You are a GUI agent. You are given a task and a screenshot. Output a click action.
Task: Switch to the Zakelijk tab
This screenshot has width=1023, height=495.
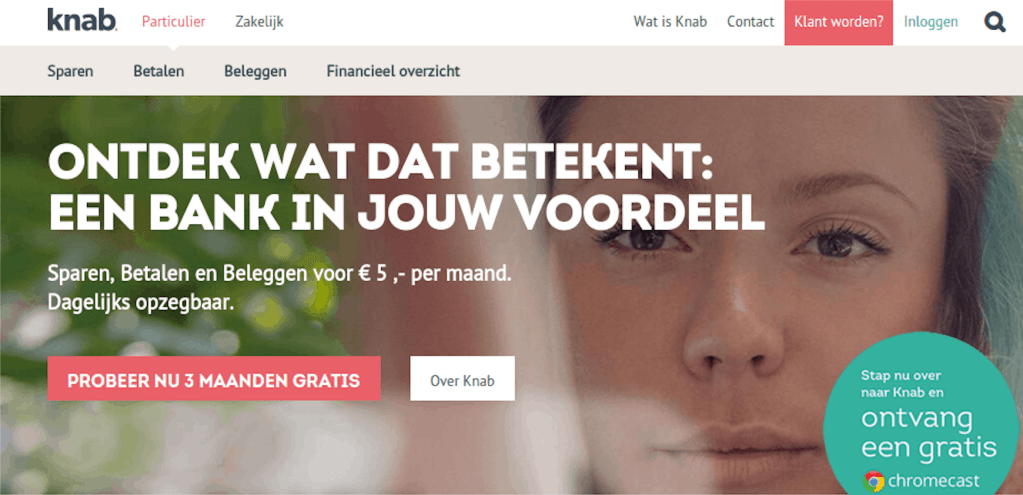pos(259,22)
